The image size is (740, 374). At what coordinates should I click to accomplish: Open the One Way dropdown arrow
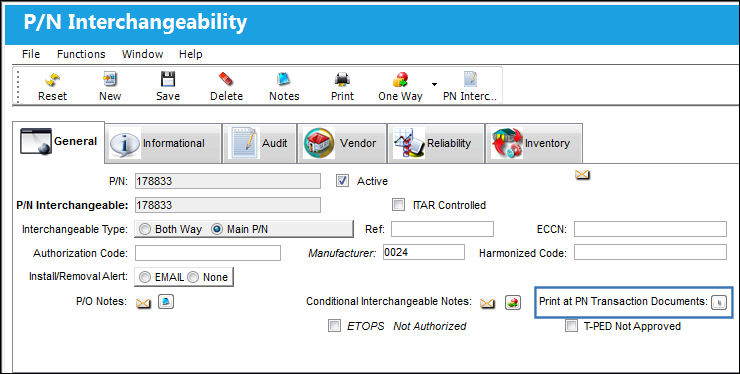click(x=434, y=85)
